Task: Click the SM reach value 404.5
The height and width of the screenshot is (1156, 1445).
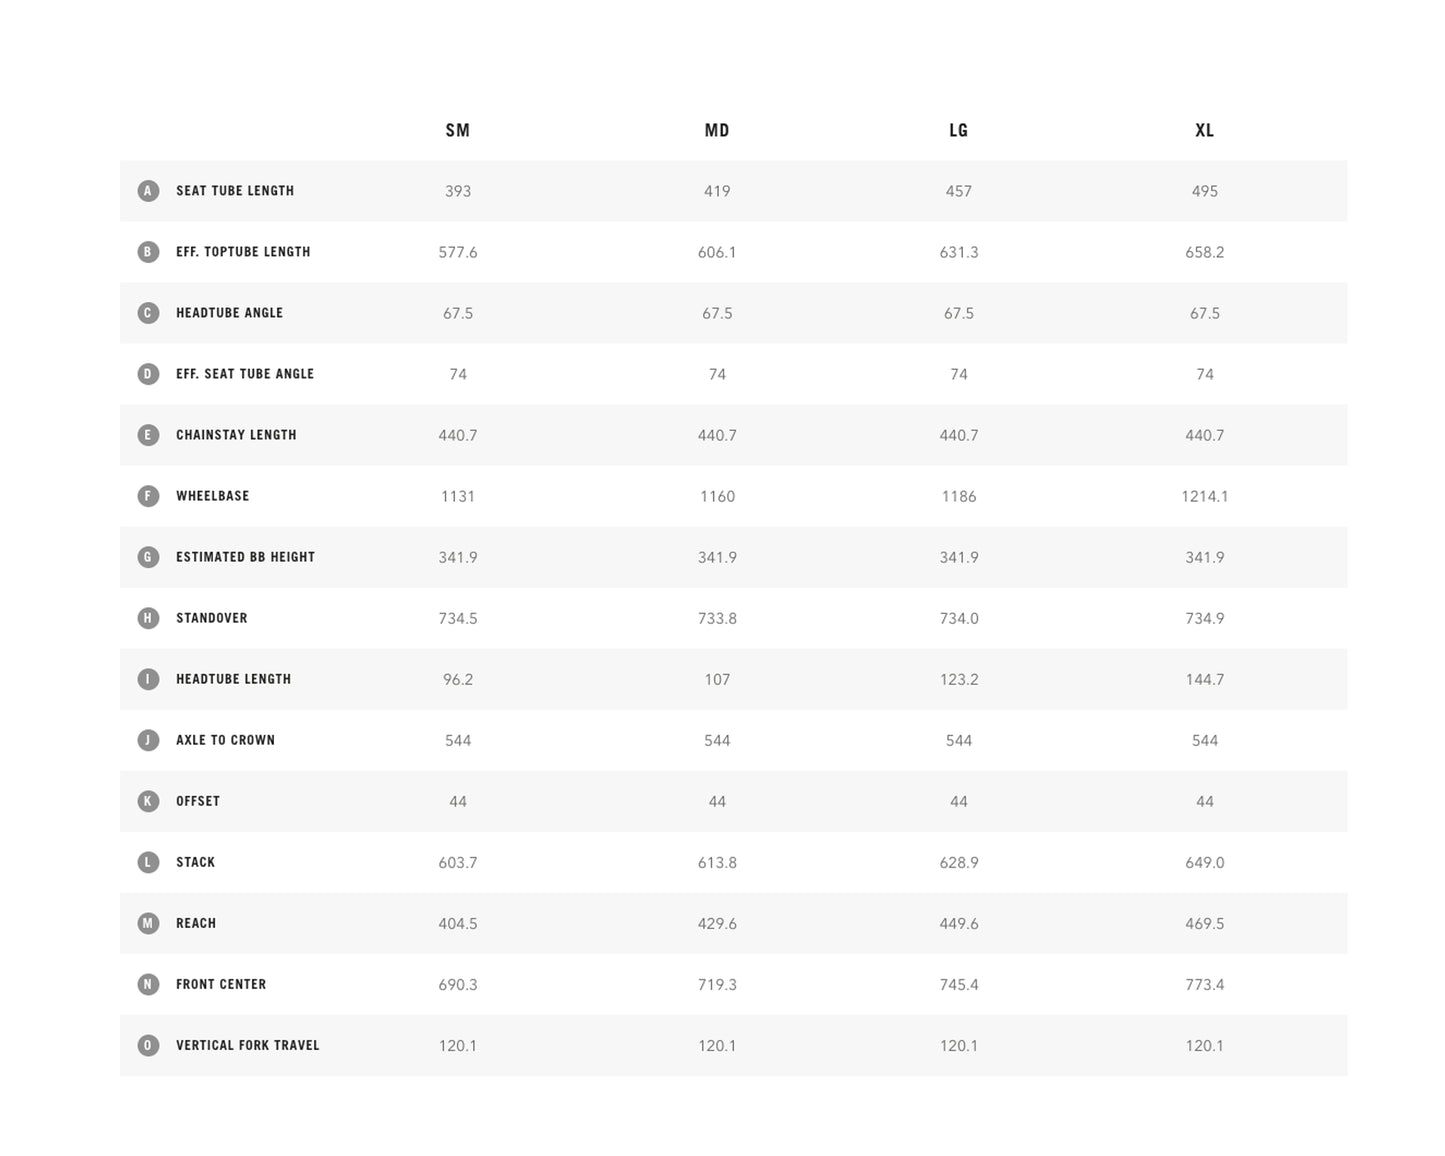Action: pos(458,923)
